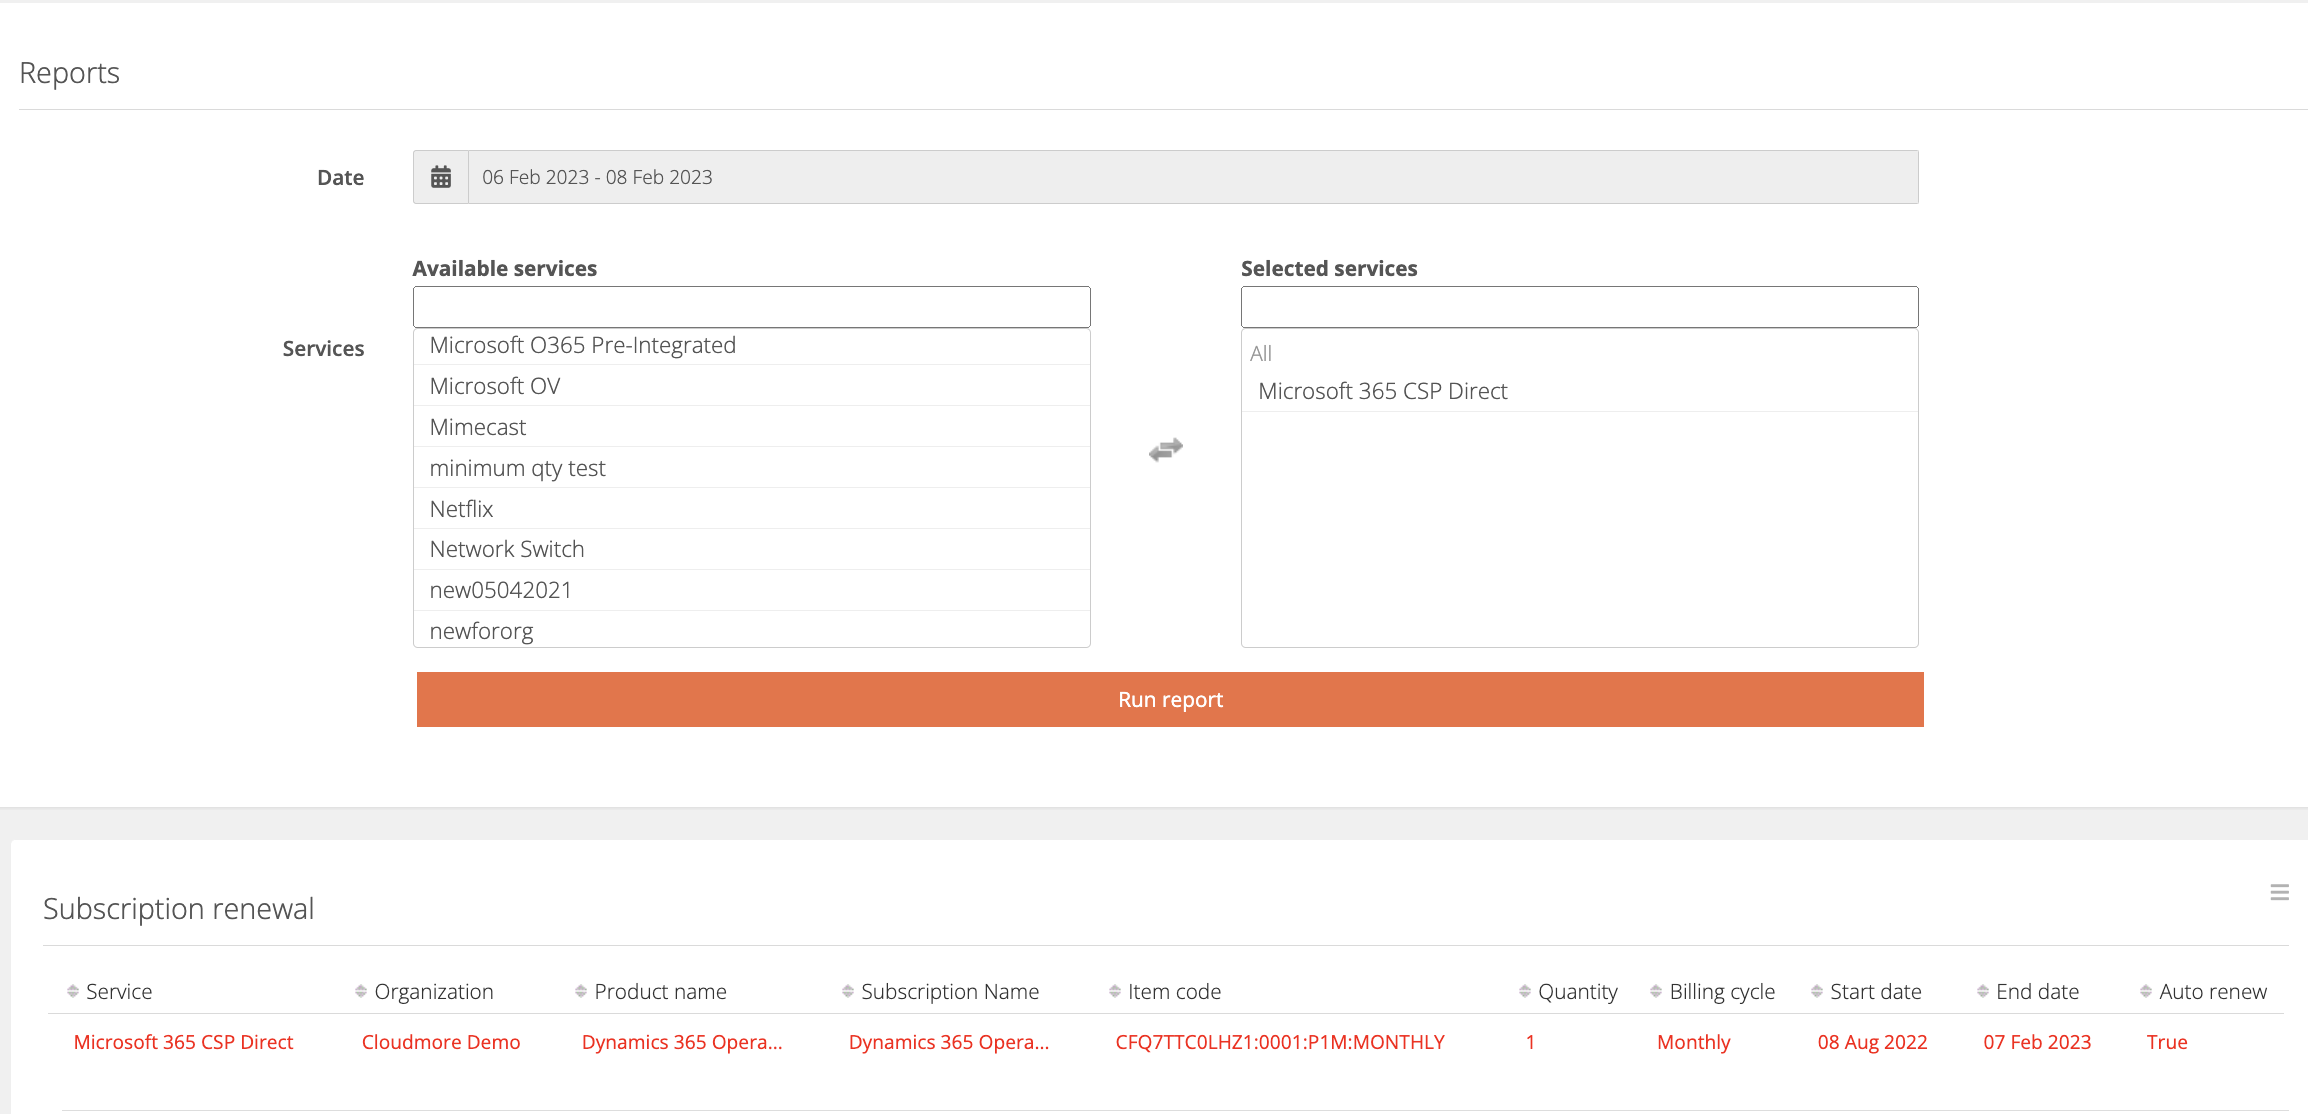Sort table by End date column
The width and height of the screenshot is (2308, 1114).
tap(2036, 991)
